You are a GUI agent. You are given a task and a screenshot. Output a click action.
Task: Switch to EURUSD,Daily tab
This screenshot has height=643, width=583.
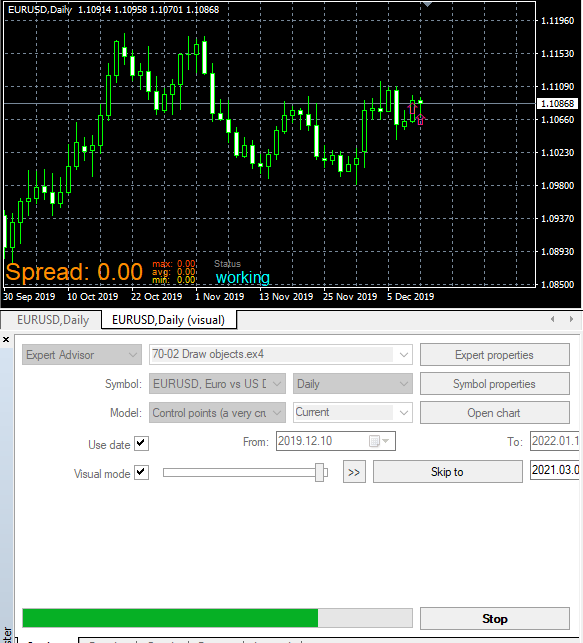(x=53, y=320)
